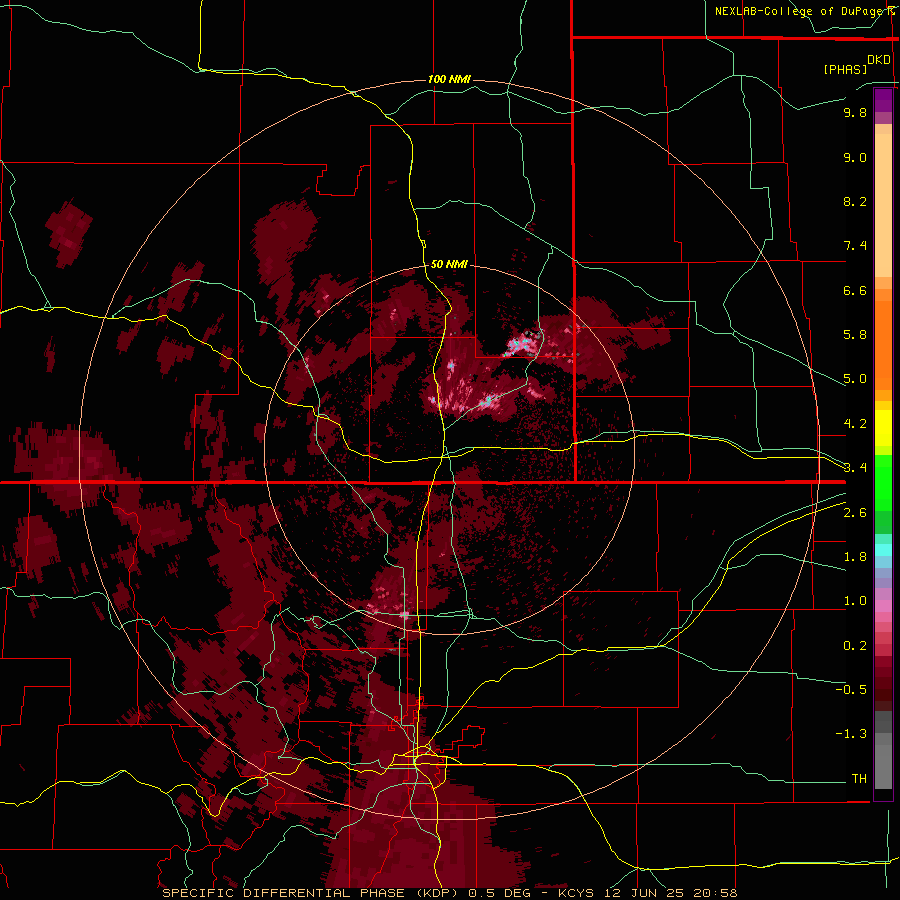Click the 0.2 value on the color scale
The width and height of the screenshot is (900, 900).
click(x=855, y=645)
